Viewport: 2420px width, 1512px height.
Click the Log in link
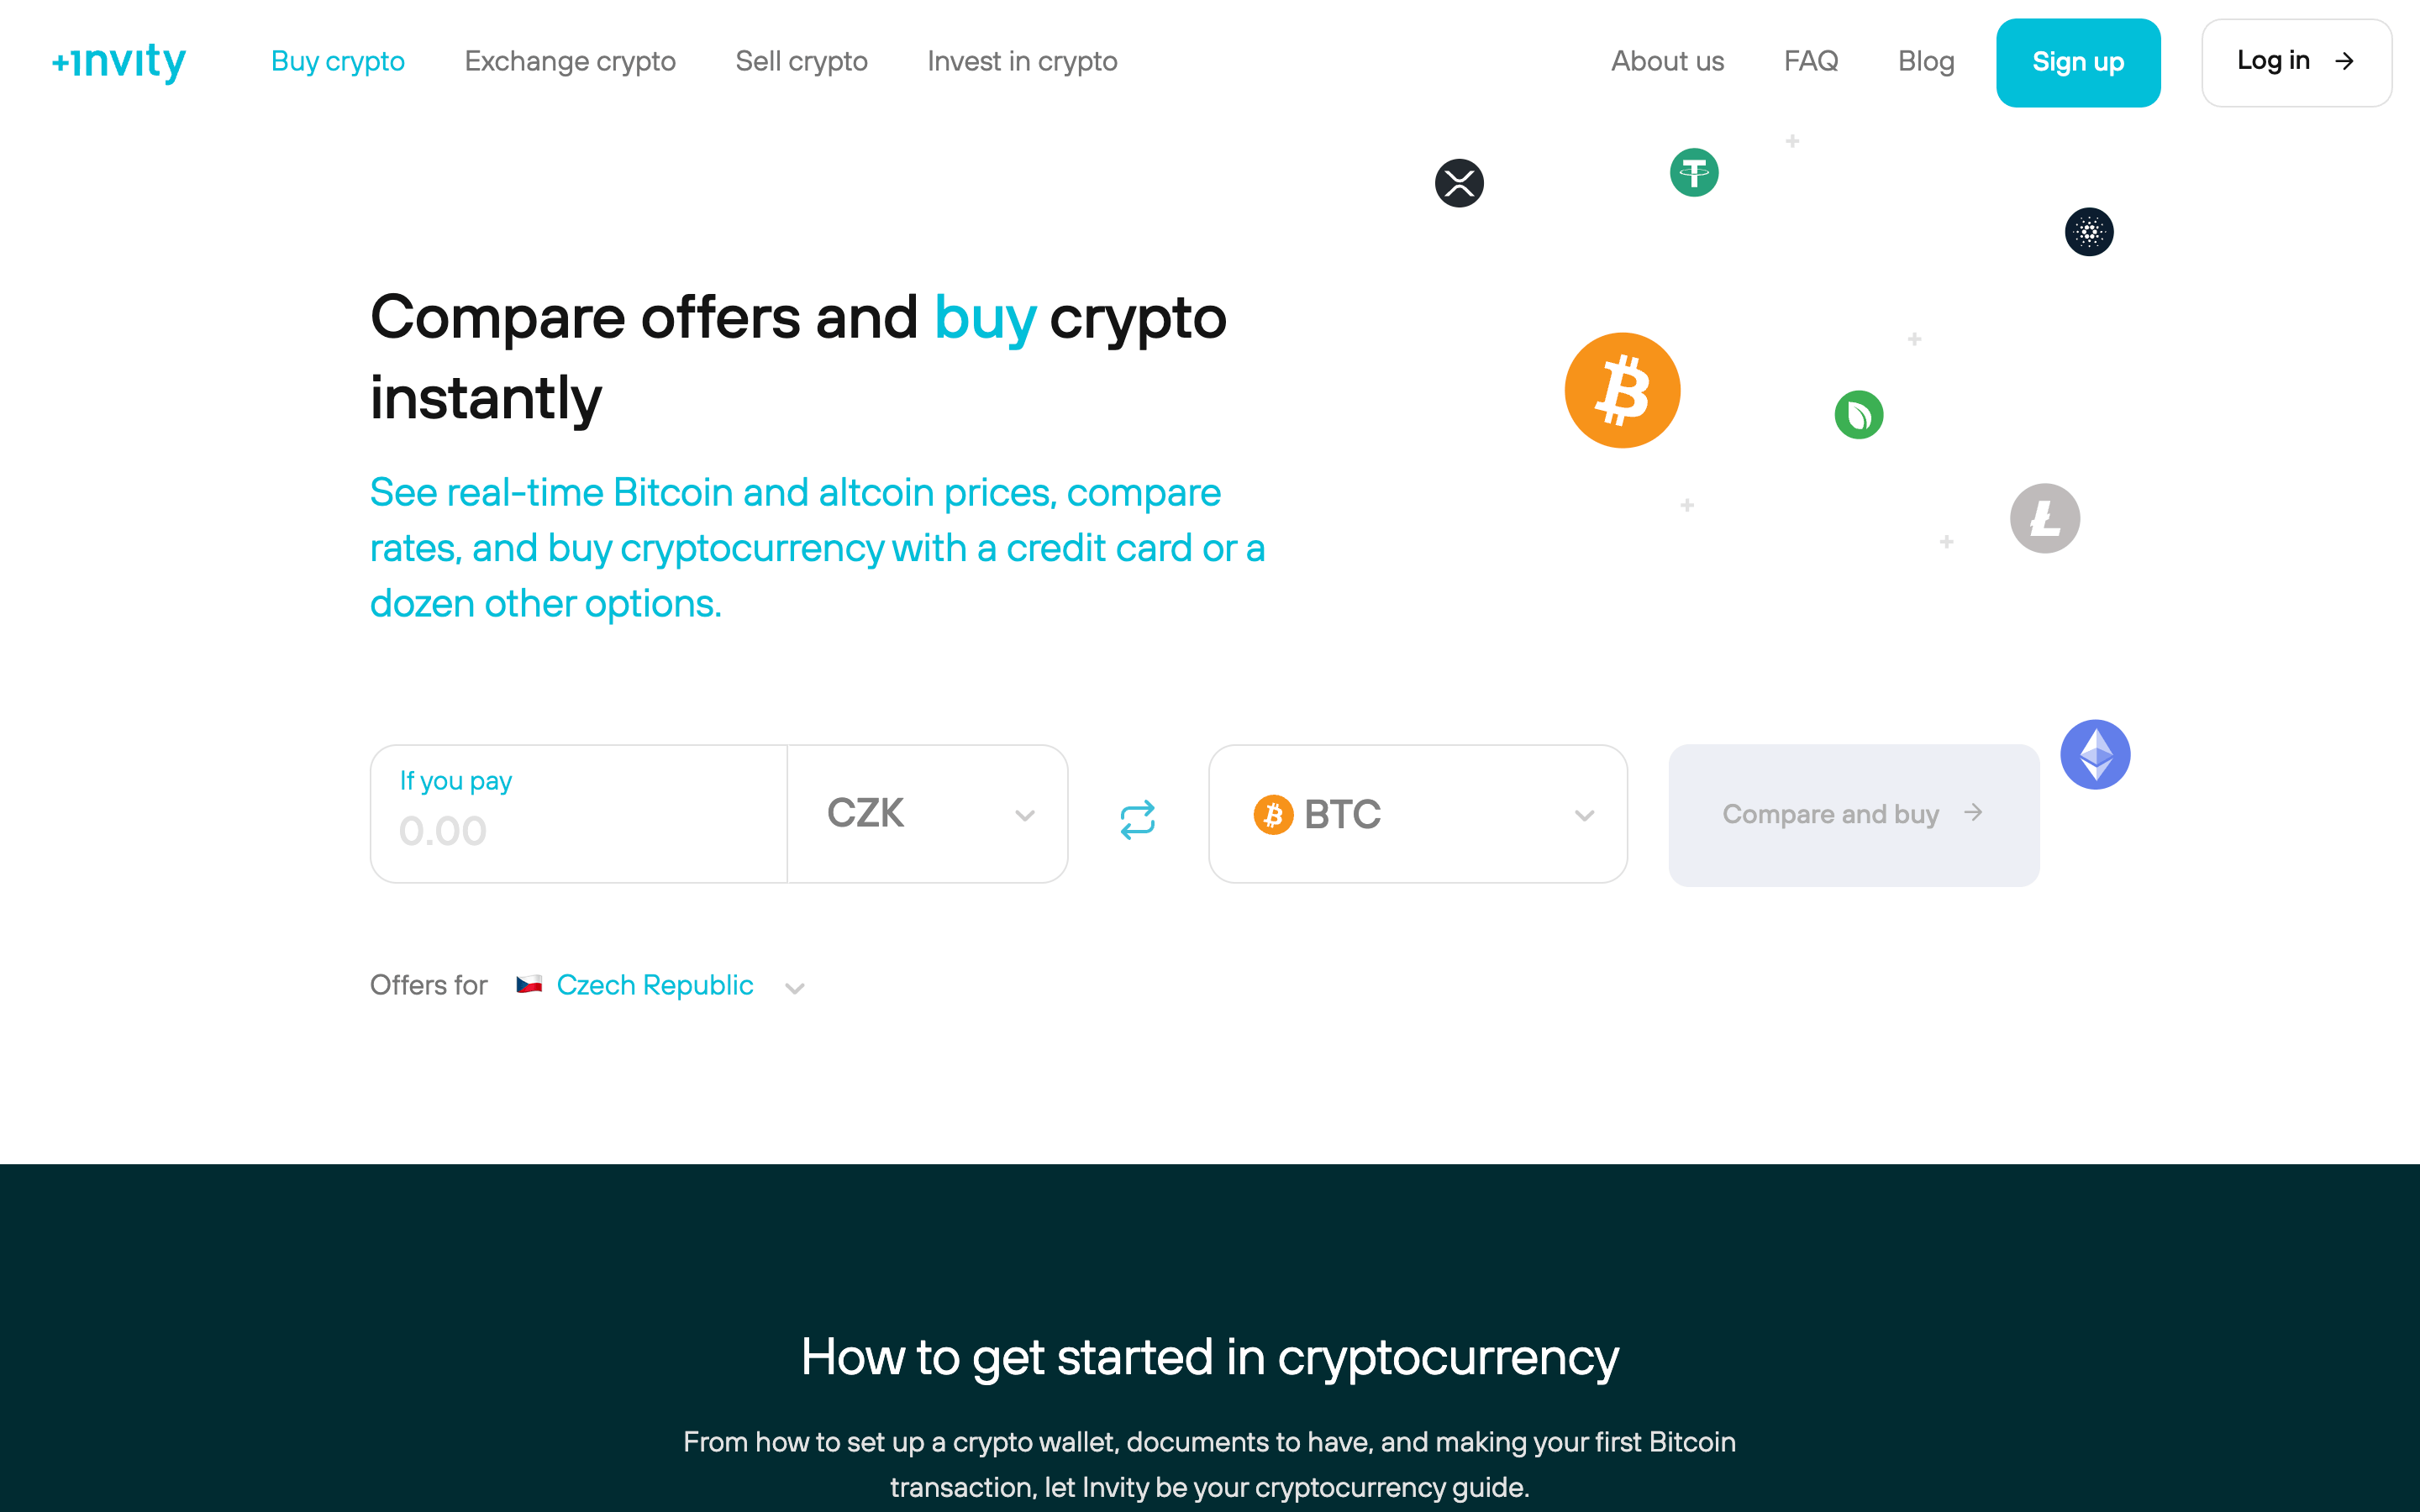[2296, 63]
